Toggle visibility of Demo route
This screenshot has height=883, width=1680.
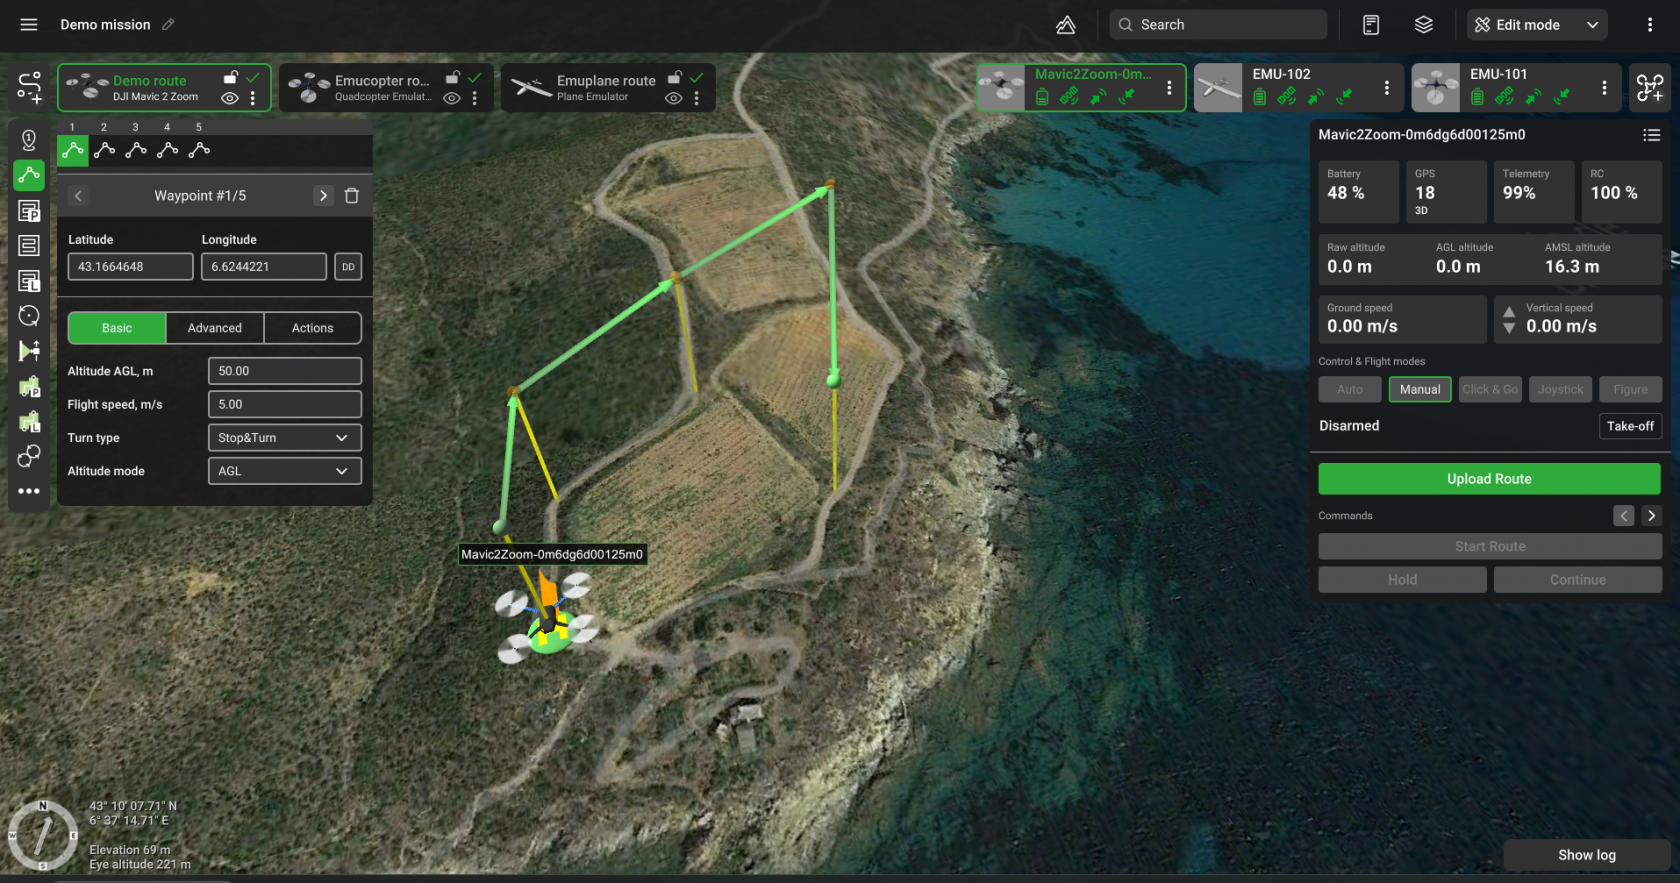(230, 98)
